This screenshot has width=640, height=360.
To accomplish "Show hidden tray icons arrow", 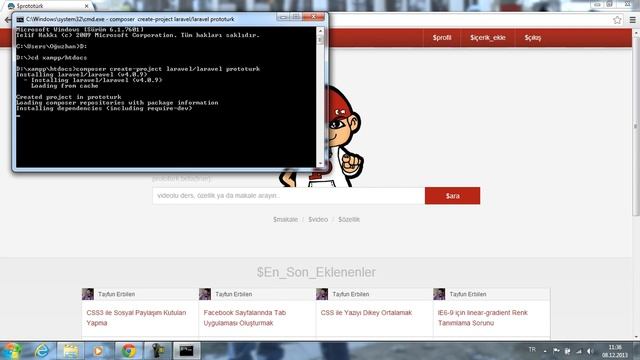I will 545,351.
